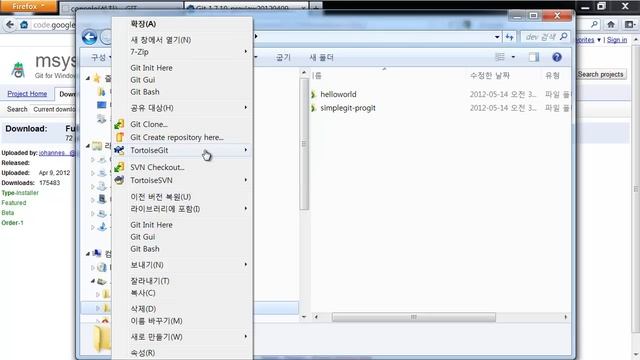
Task: Click the Firefox menu button
Action: tap(29, 7)
